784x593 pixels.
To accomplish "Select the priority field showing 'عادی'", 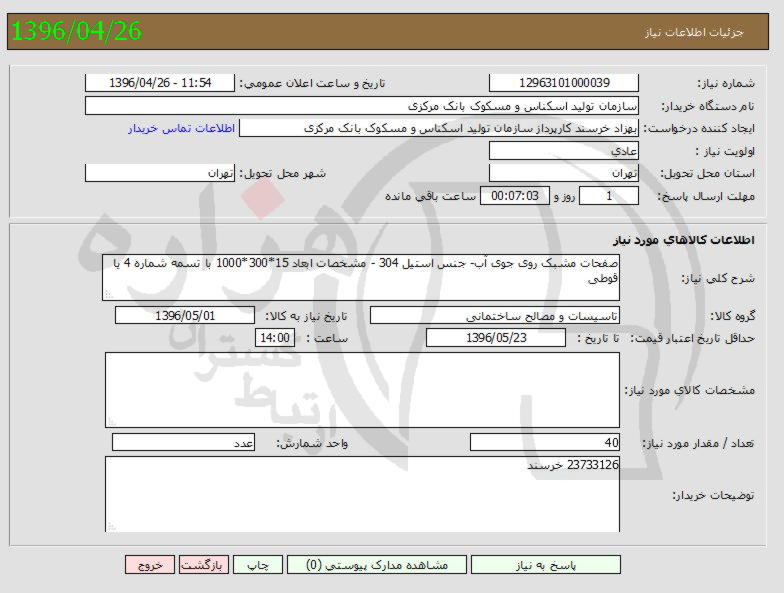I will pyautogui.click(x=564, y=151).
